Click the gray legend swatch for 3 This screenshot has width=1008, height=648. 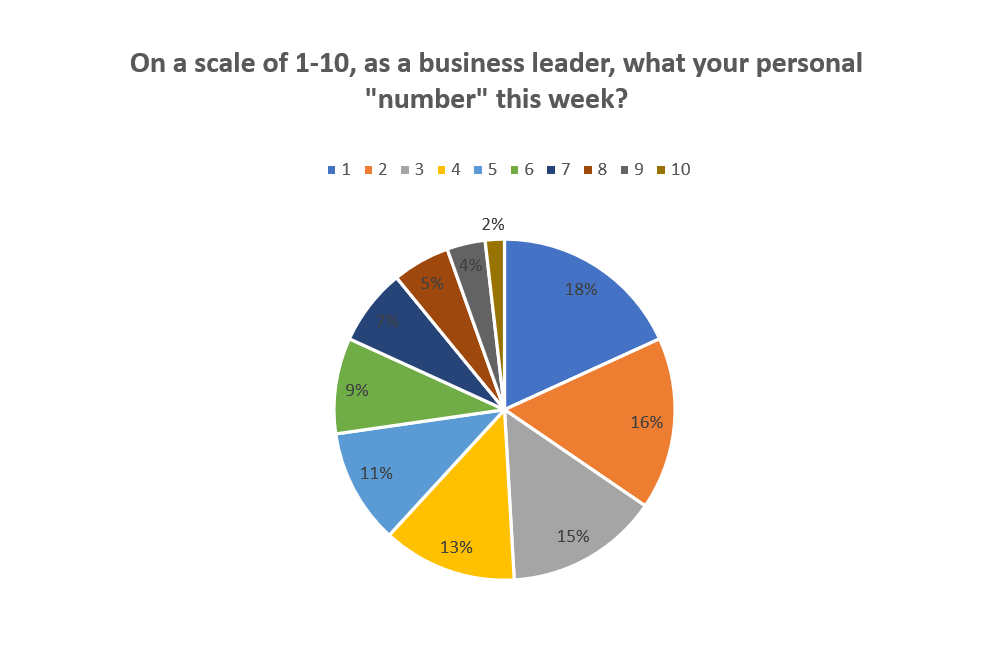tap(404, 170)
